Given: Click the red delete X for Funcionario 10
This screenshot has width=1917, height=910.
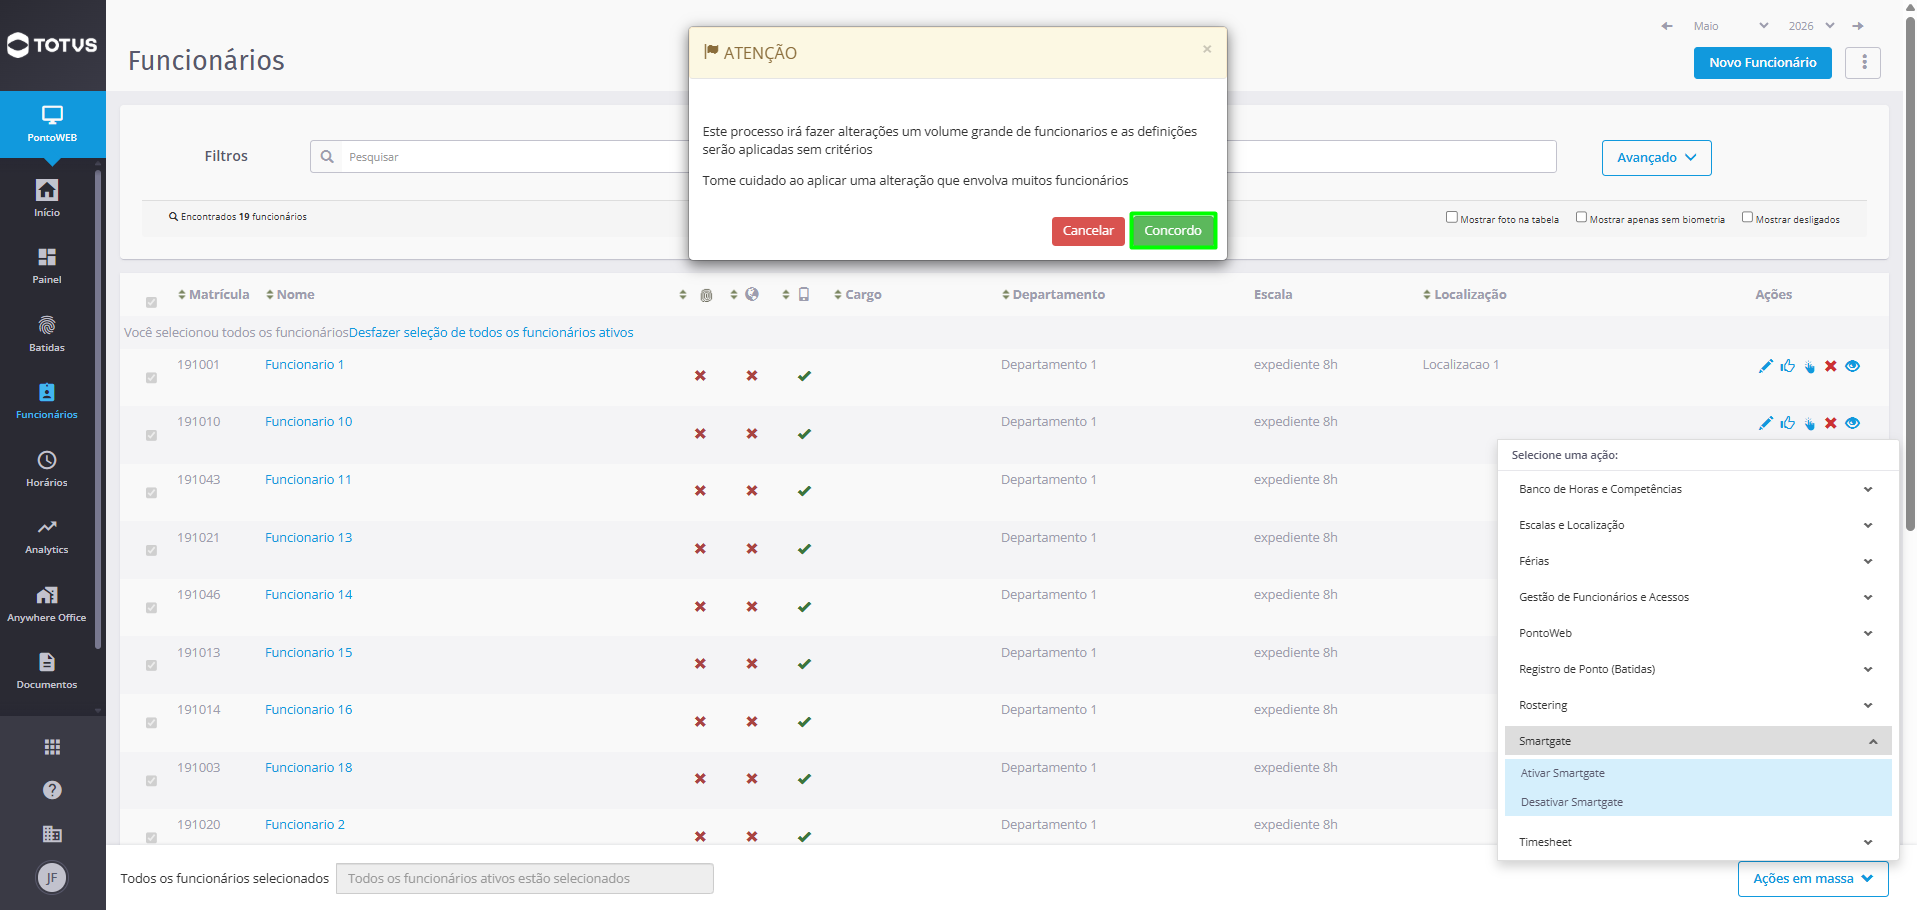Looking at the screenshot, I should (x=1830, y=423).
